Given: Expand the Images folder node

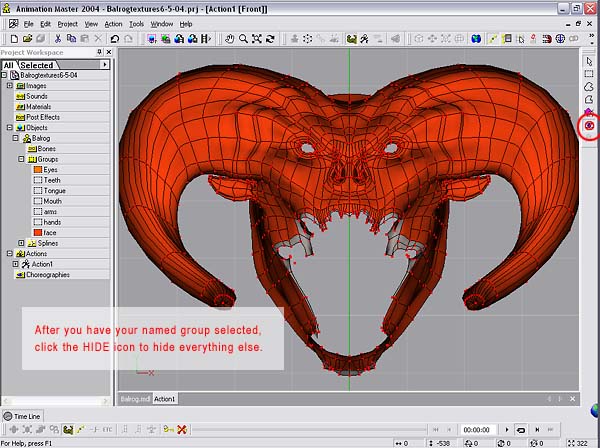Looking at the screenshot, I should tap(9, 86).
